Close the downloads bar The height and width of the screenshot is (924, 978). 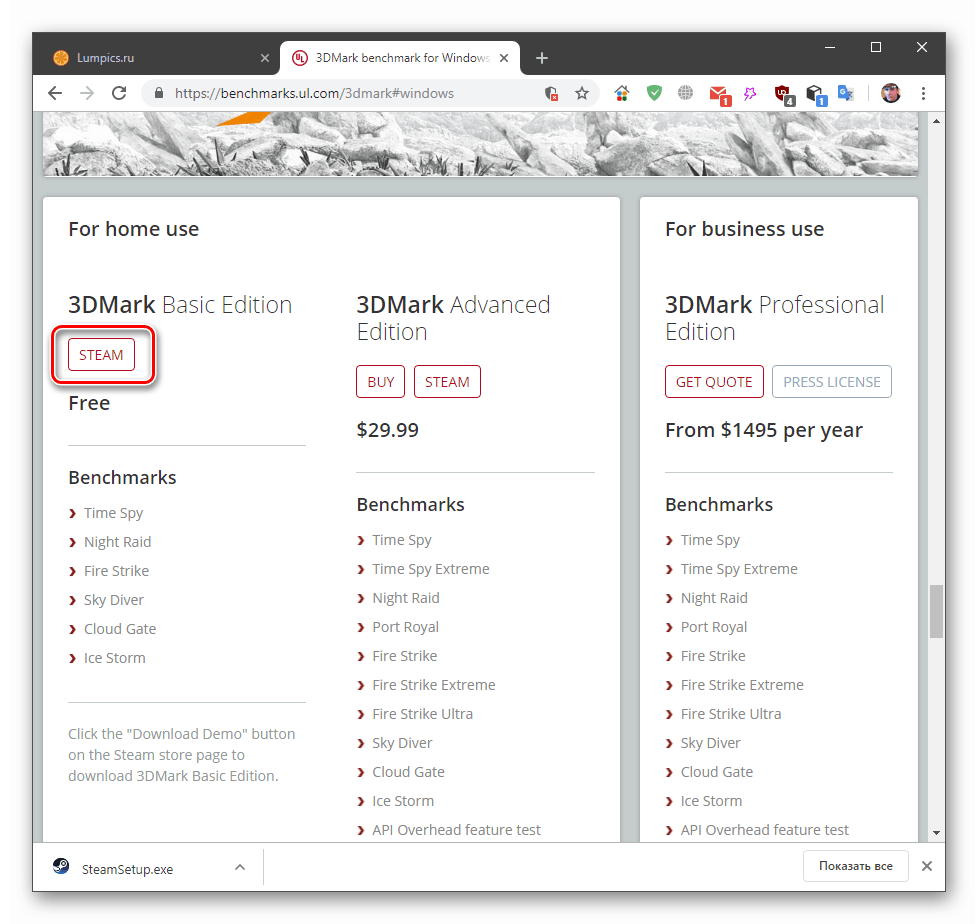tap(927, 866)
